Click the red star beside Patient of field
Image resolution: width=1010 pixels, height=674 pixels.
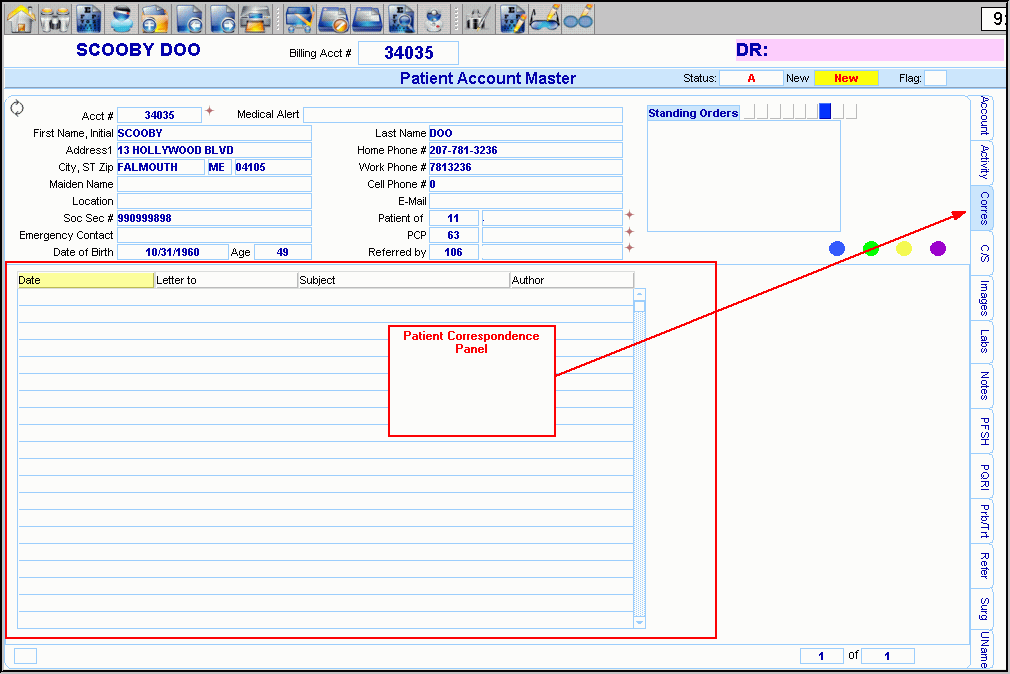pos(630,214)
